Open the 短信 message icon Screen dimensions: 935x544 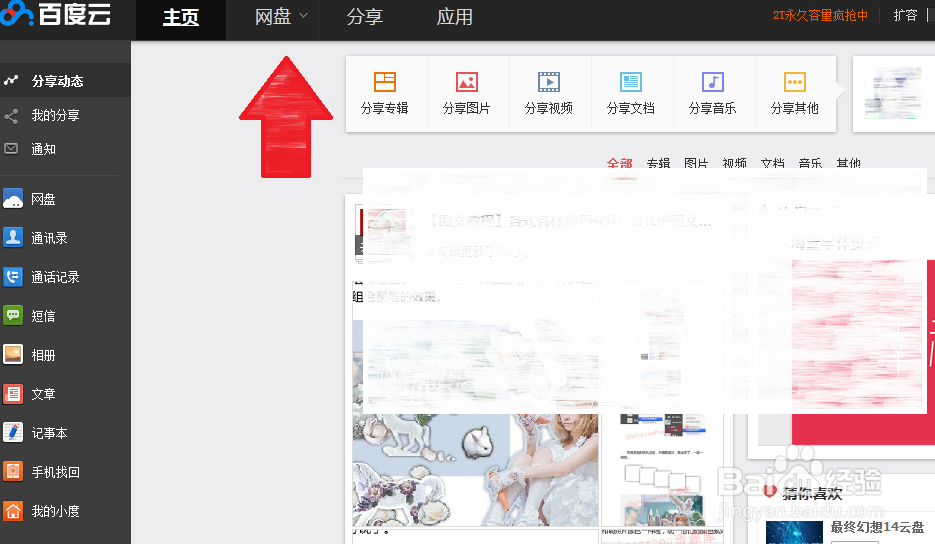(x=13, y=316)
